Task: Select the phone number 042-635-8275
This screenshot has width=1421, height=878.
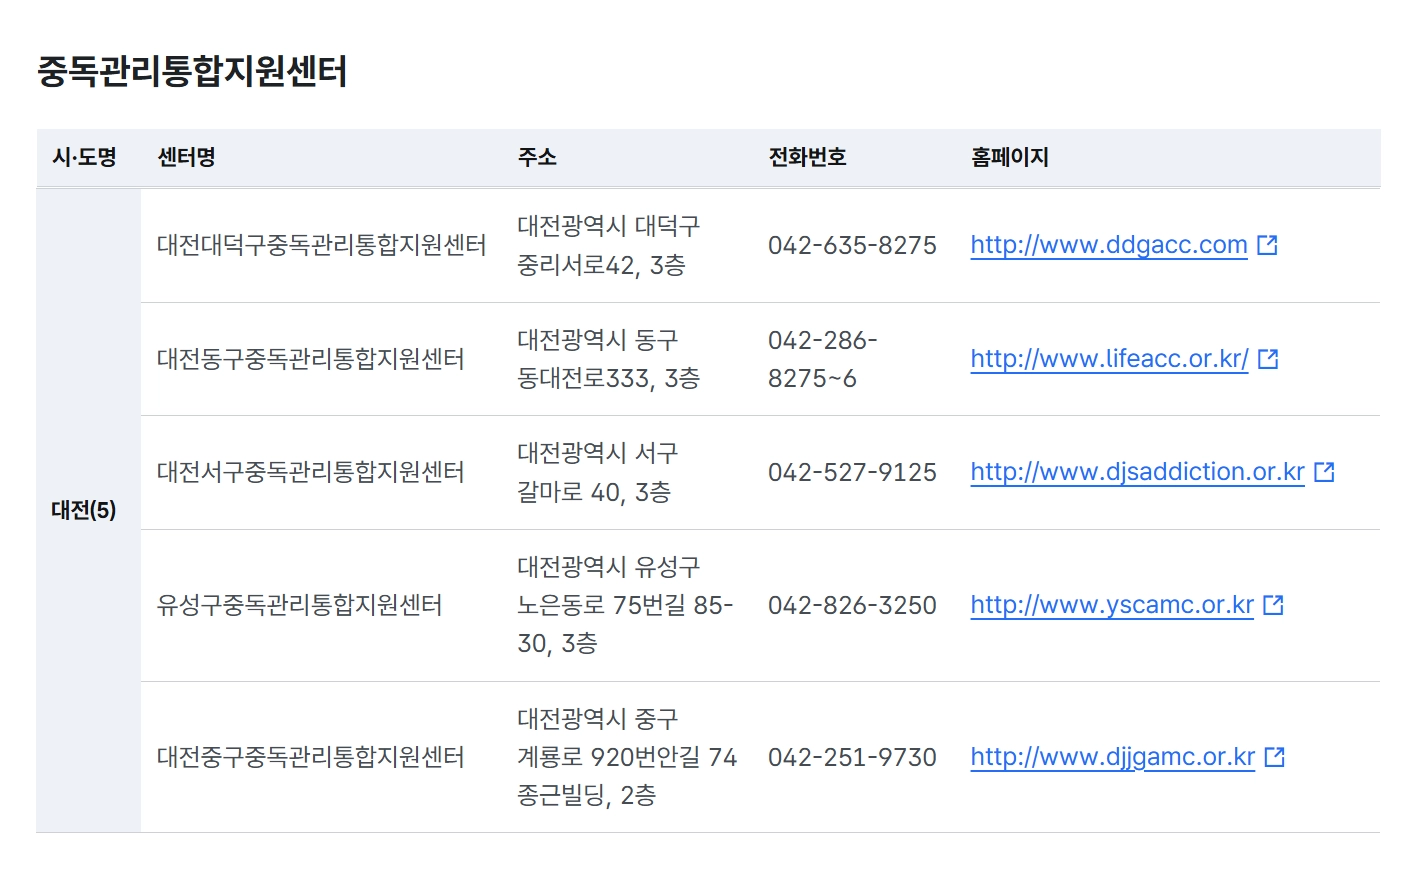Action: [x=852, y=245]
